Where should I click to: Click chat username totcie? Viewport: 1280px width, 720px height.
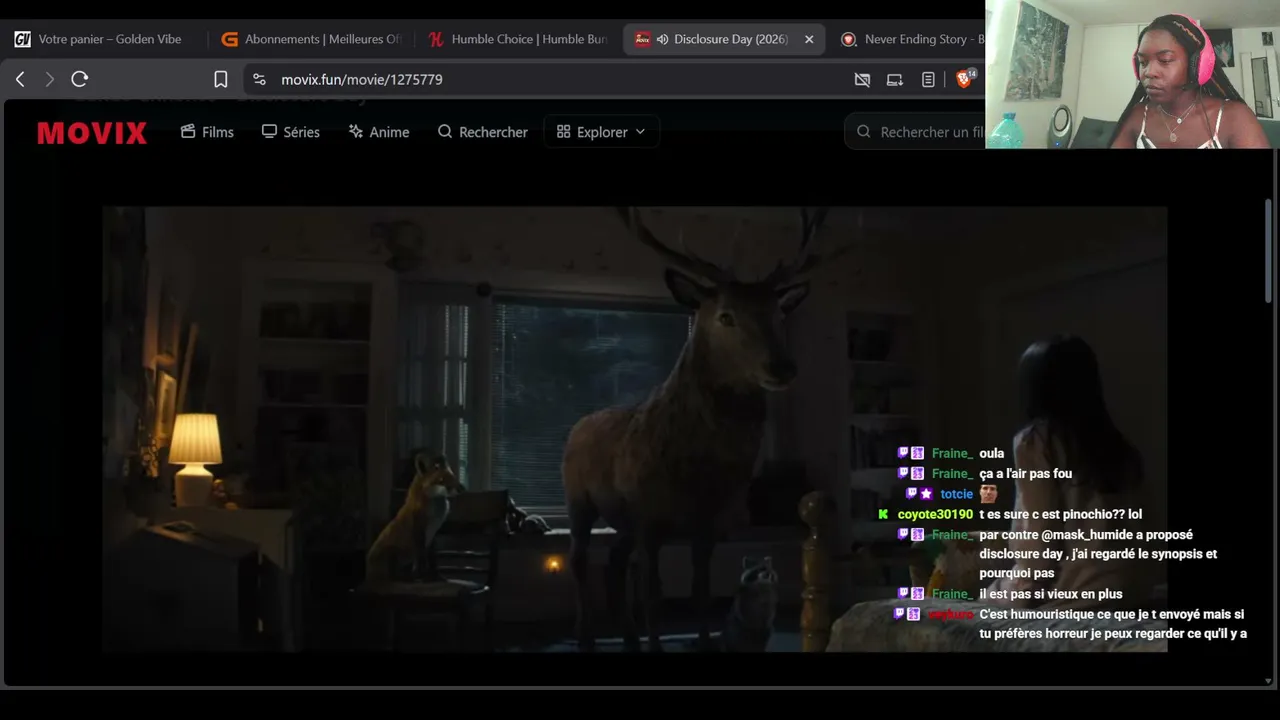(x=956, y=494)
